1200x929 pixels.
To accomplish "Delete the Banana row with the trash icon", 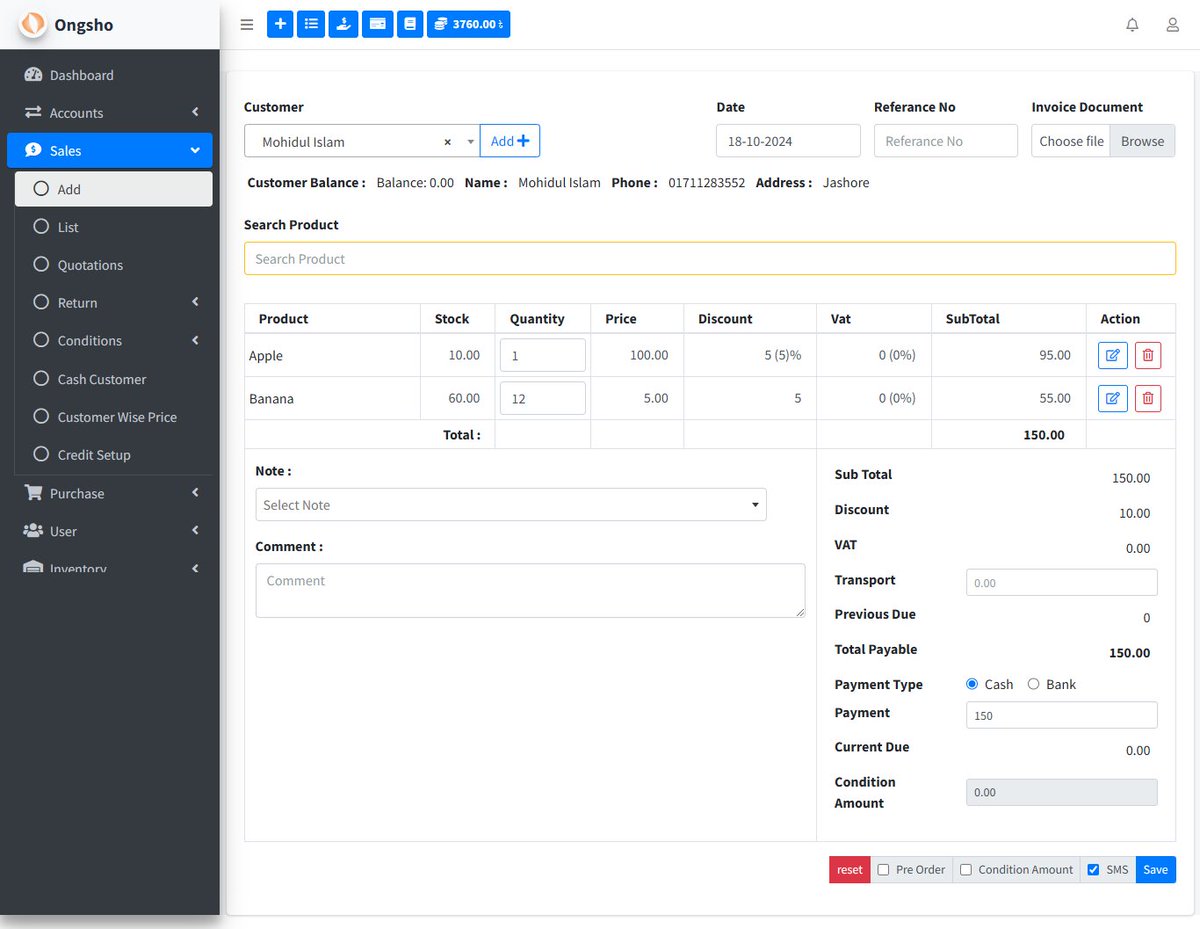I will 1148,398.
